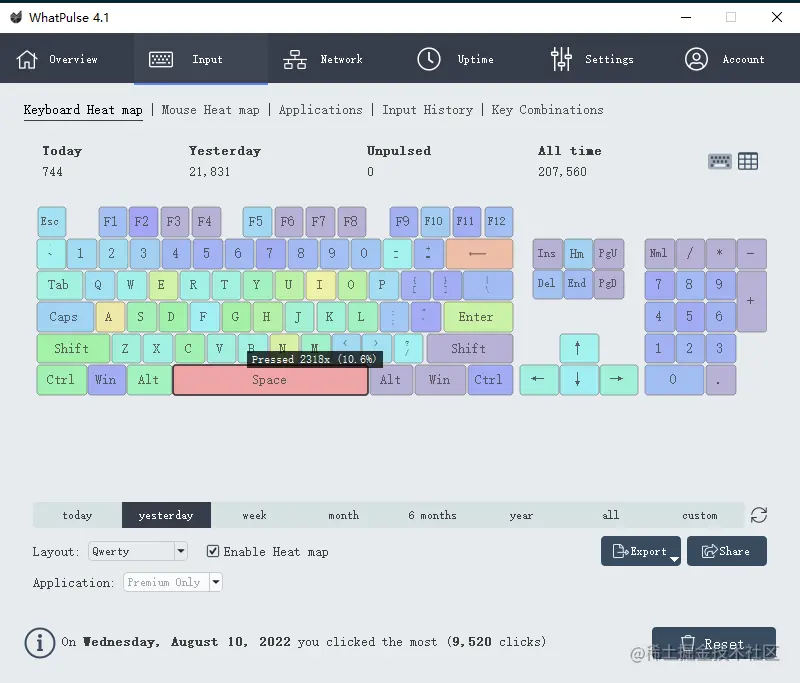The width and height of the screenshot is (800, 683).
Task: Click the refresh icon beside custom
Action: (759, 515)
